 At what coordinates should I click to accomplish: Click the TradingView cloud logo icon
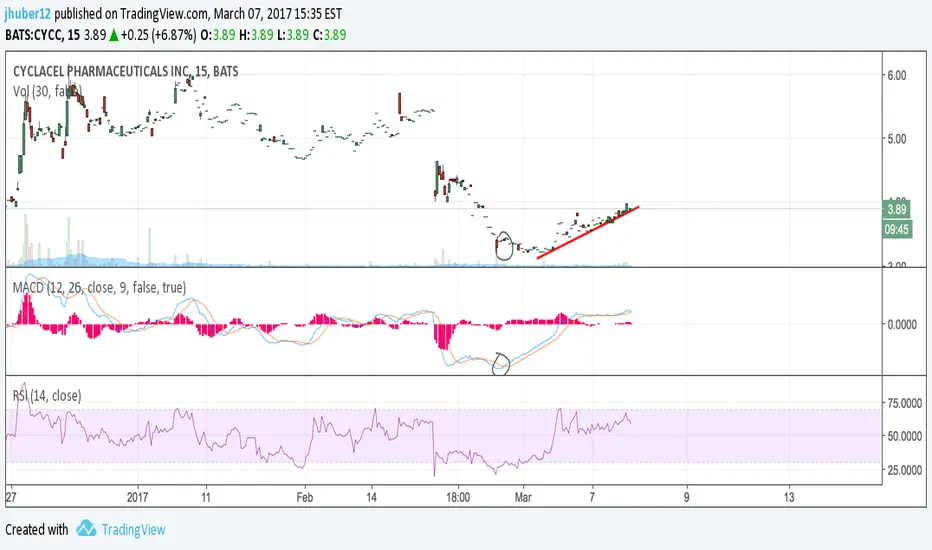[x=86, y=528]
